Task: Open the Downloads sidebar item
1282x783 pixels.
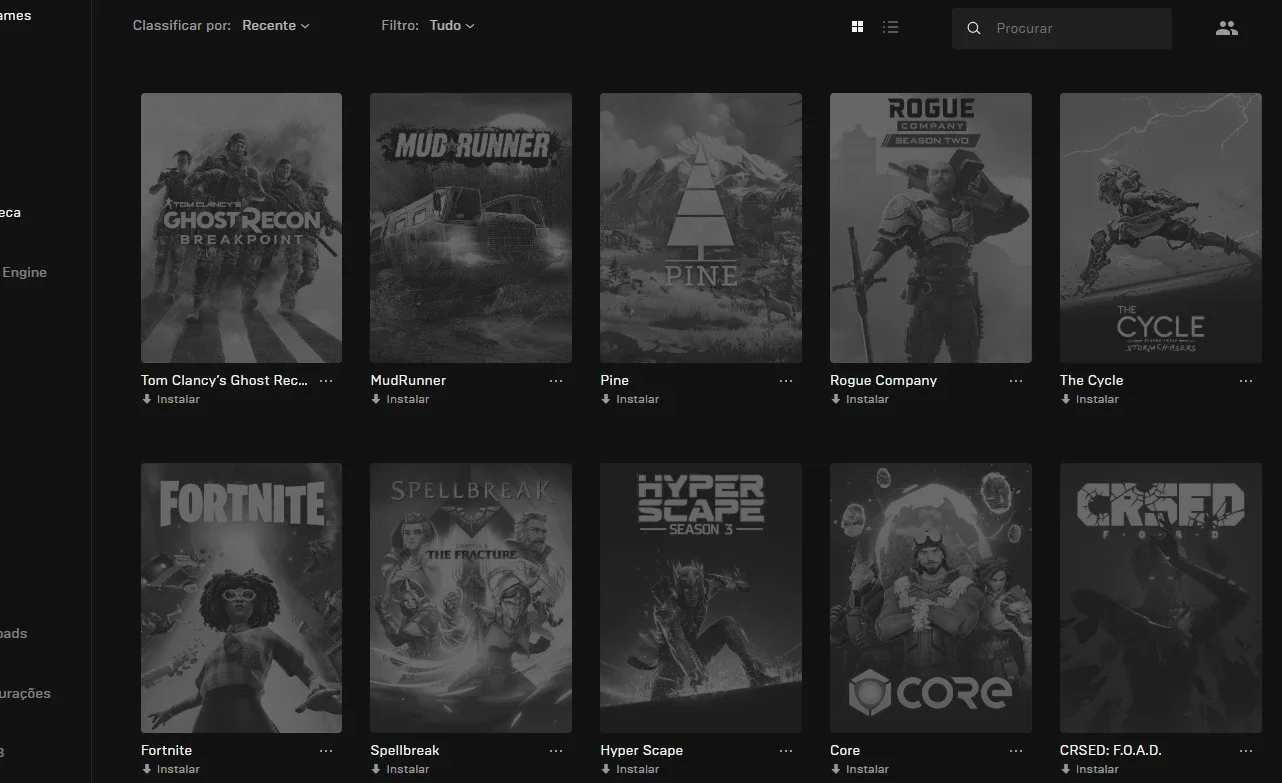Action: tap(14, 633)
